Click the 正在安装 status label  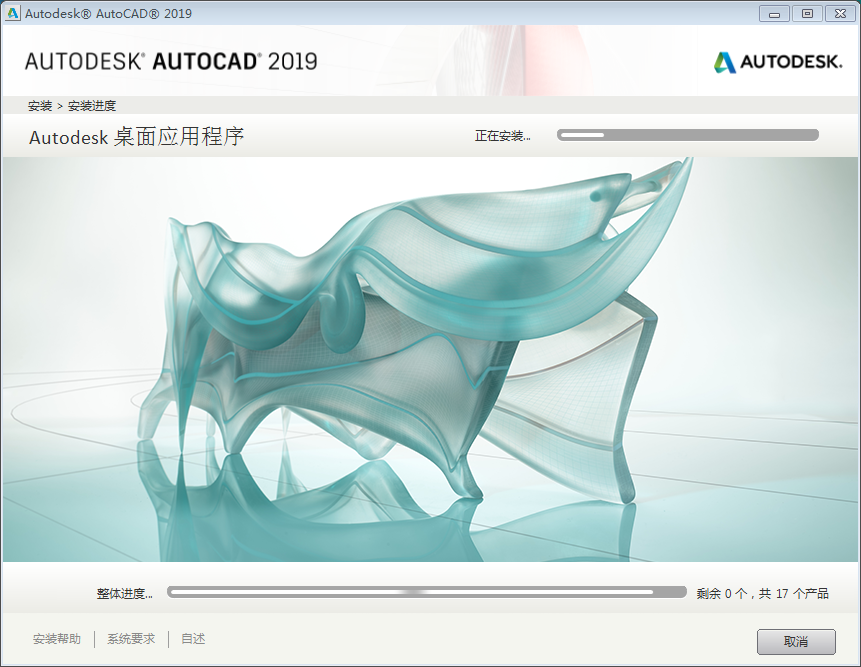coord(502,136)
